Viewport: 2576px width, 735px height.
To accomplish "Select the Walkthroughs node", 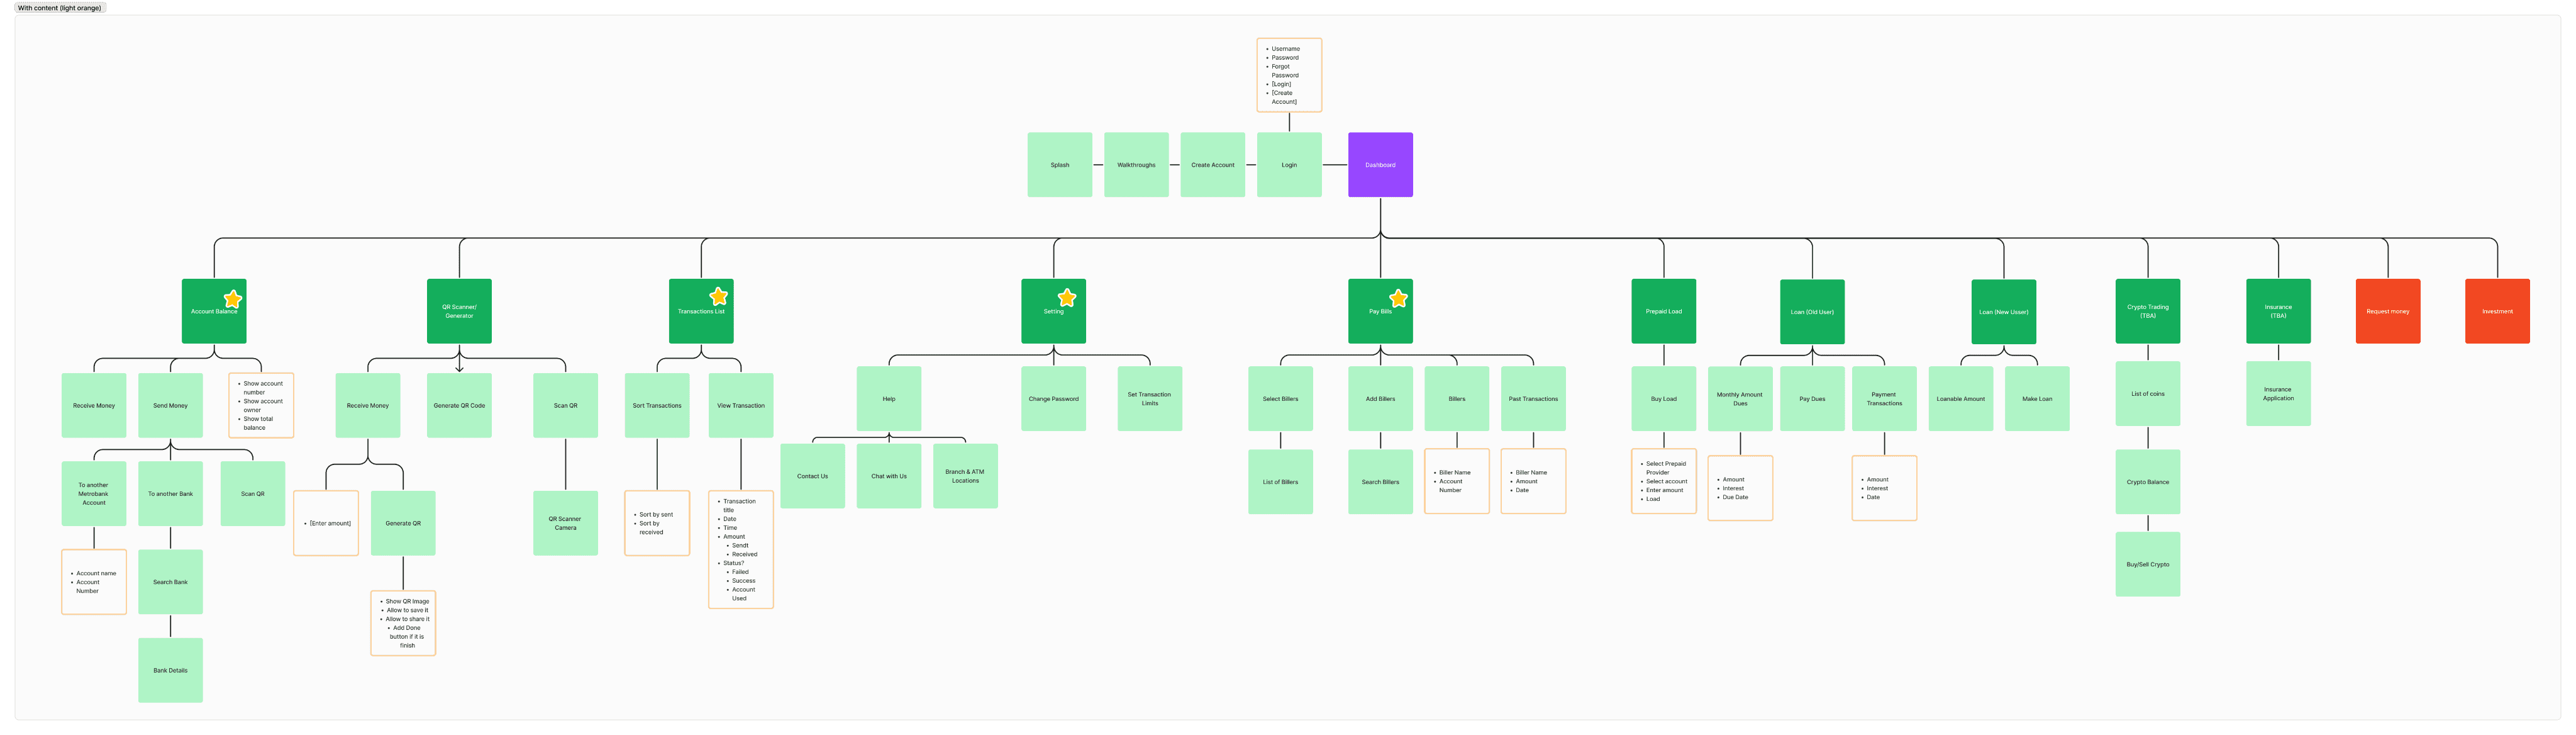I will pyautogui.click(x=1136, y=165).
